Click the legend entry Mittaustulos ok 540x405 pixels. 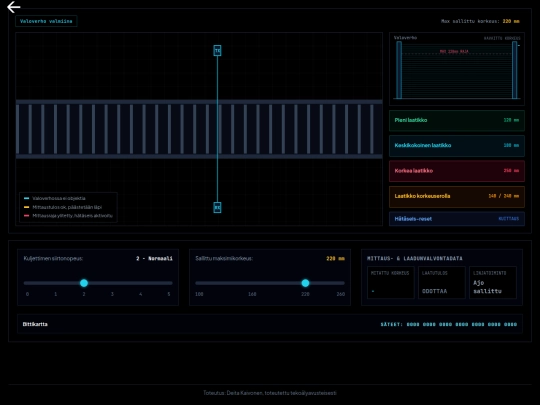(63, 207)
